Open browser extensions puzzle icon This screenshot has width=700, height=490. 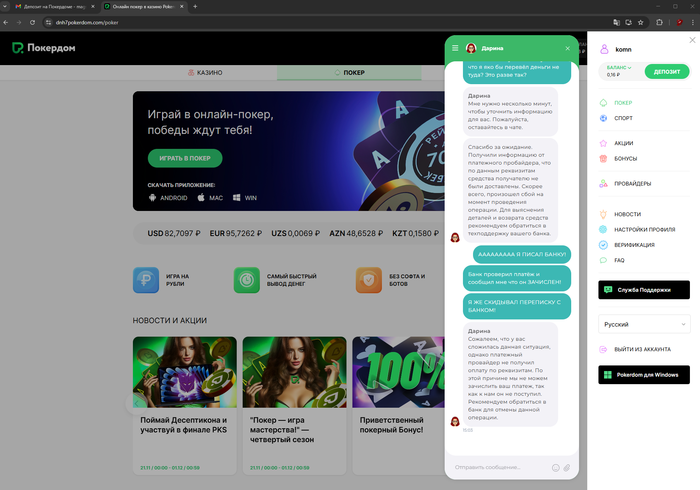pos(659,22)
